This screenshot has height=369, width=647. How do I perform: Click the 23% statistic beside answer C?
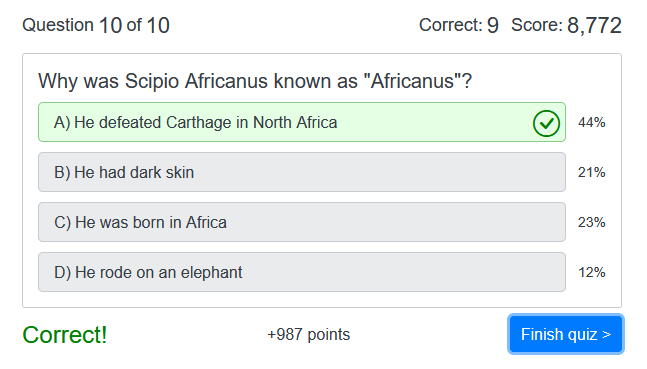point(591,222)
